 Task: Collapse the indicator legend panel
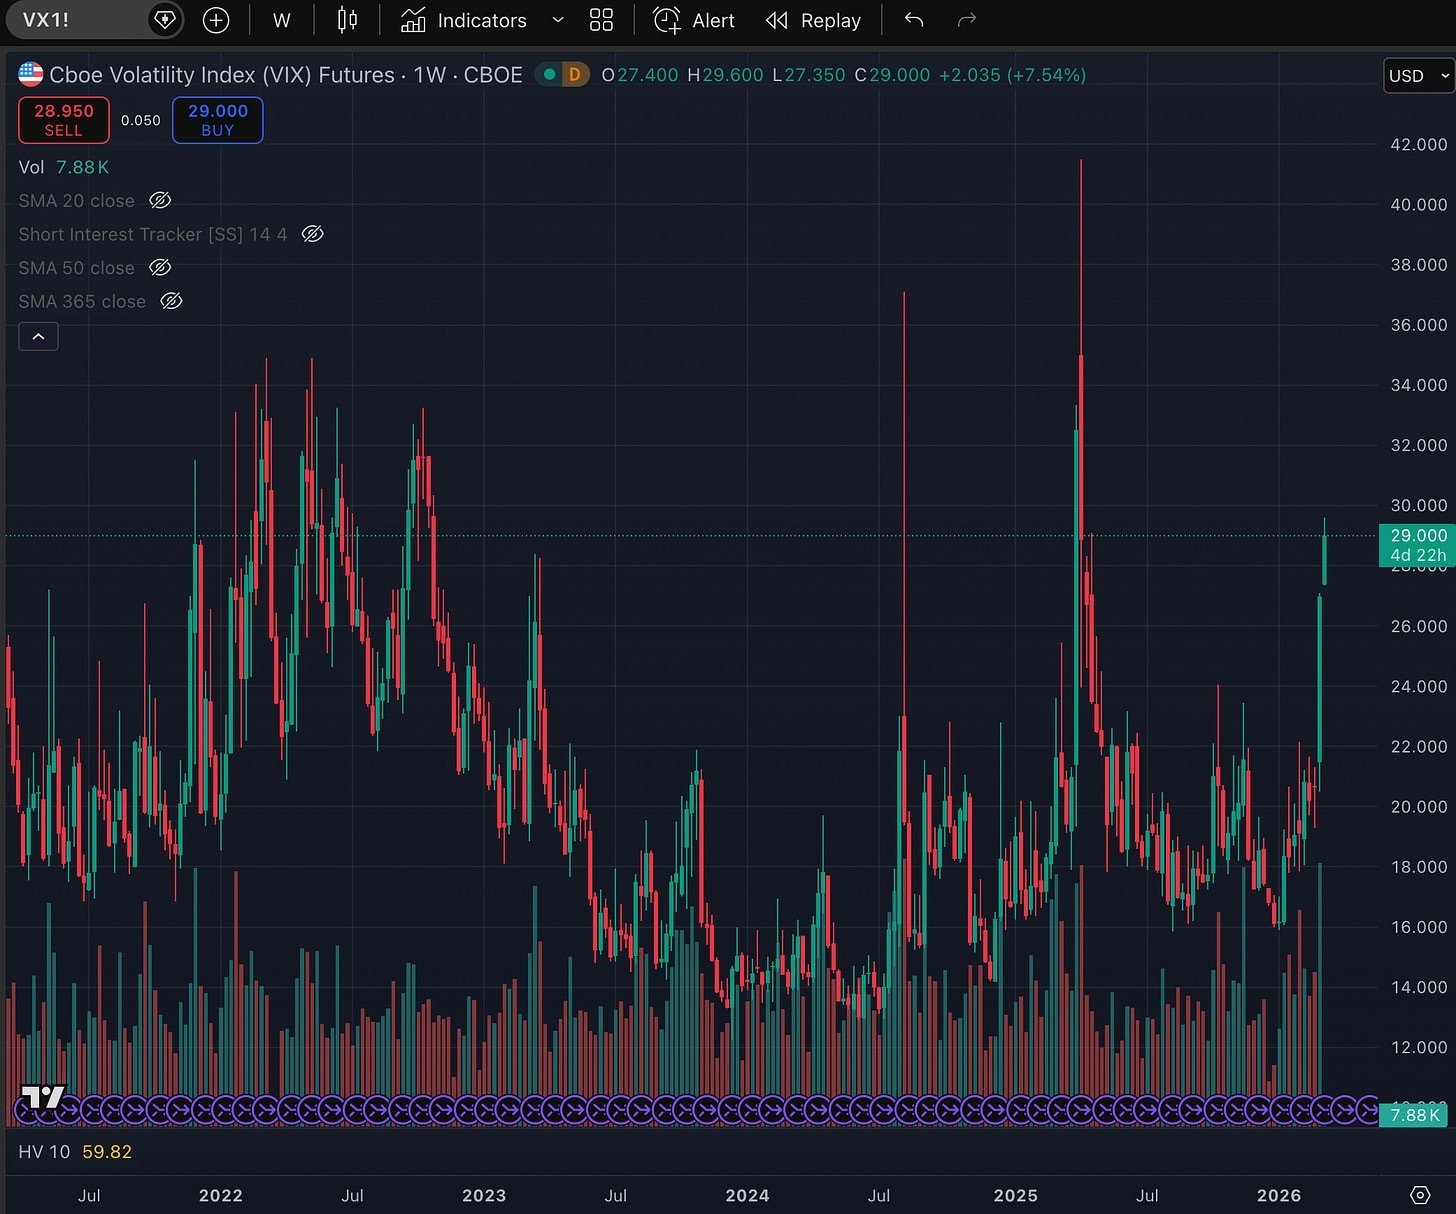38,336
